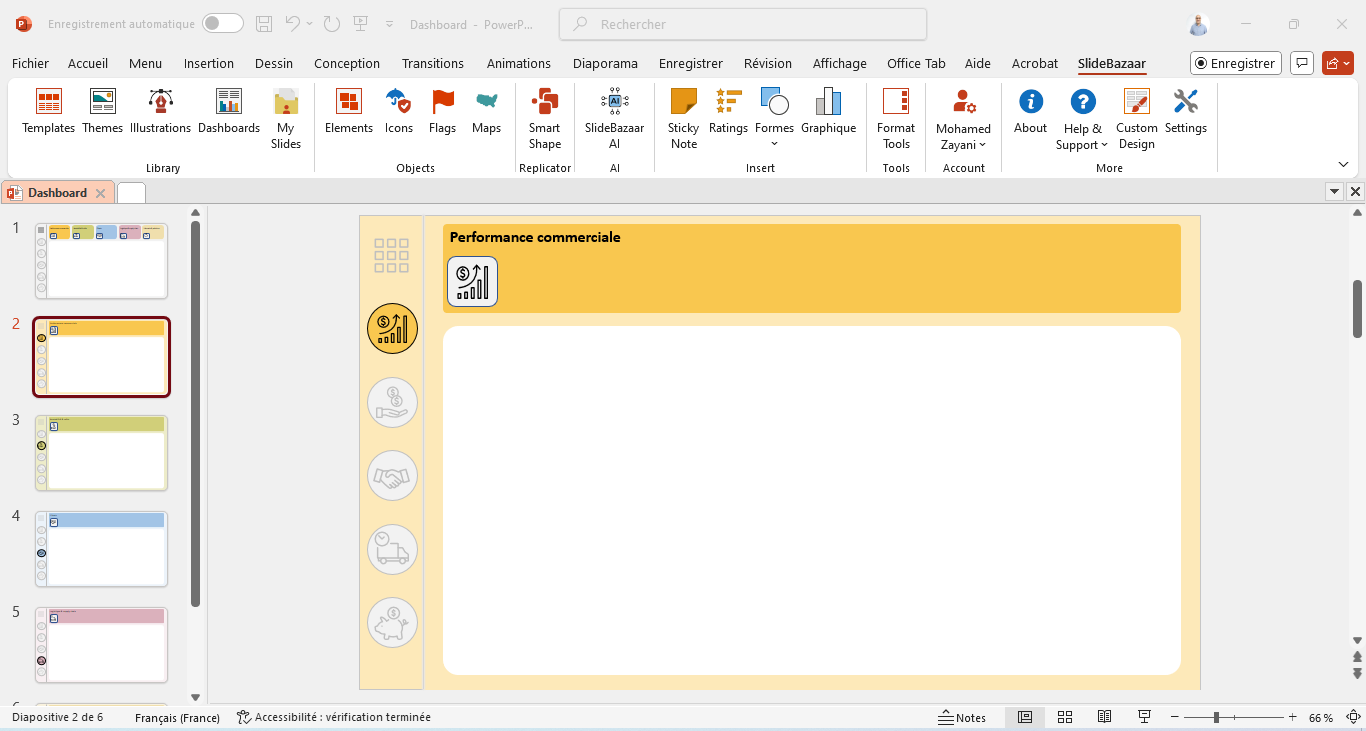Open the Illustrations library icon
Screen dimensions: 1366x731
[x=160, y=111]
